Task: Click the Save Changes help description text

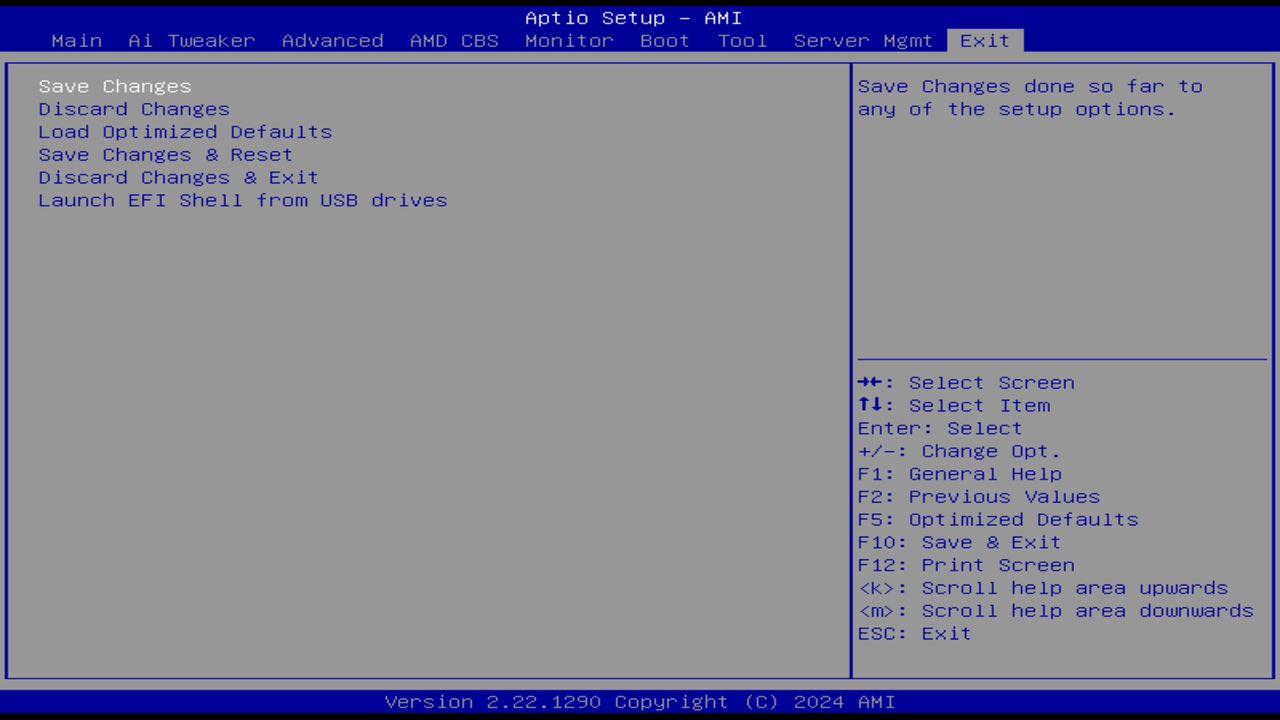Action: 1030,98
